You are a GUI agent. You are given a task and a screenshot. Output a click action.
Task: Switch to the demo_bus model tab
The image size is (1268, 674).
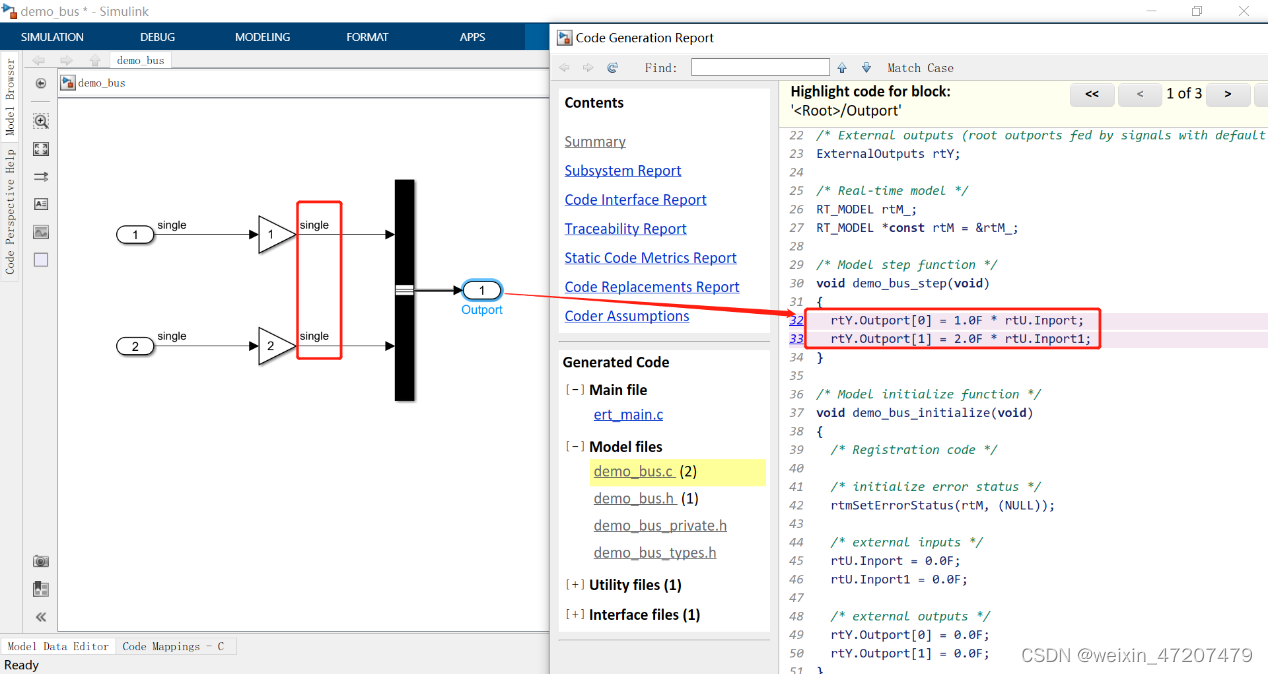tap(140, 60)
